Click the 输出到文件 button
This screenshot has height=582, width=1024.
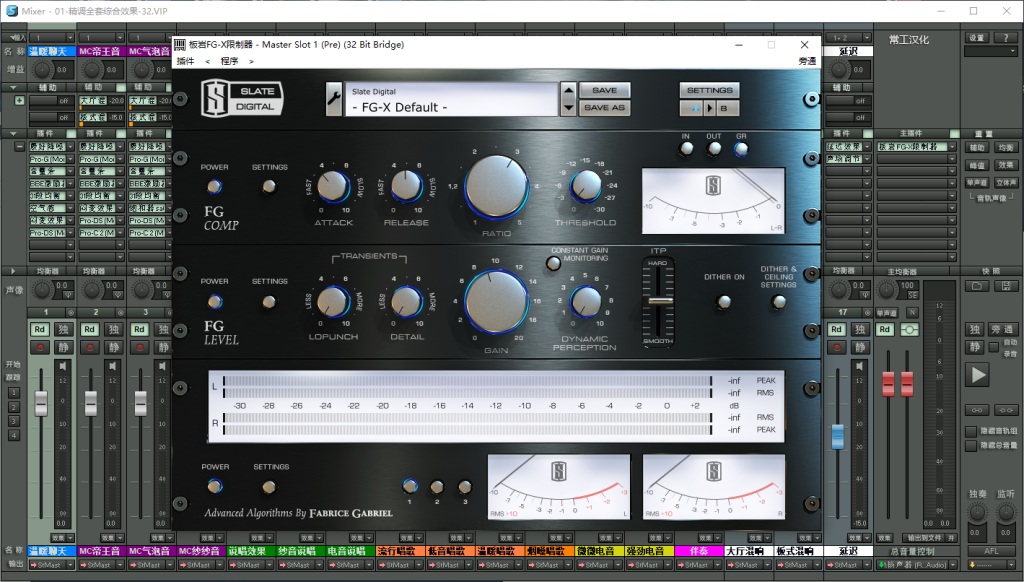coord(925,538)
